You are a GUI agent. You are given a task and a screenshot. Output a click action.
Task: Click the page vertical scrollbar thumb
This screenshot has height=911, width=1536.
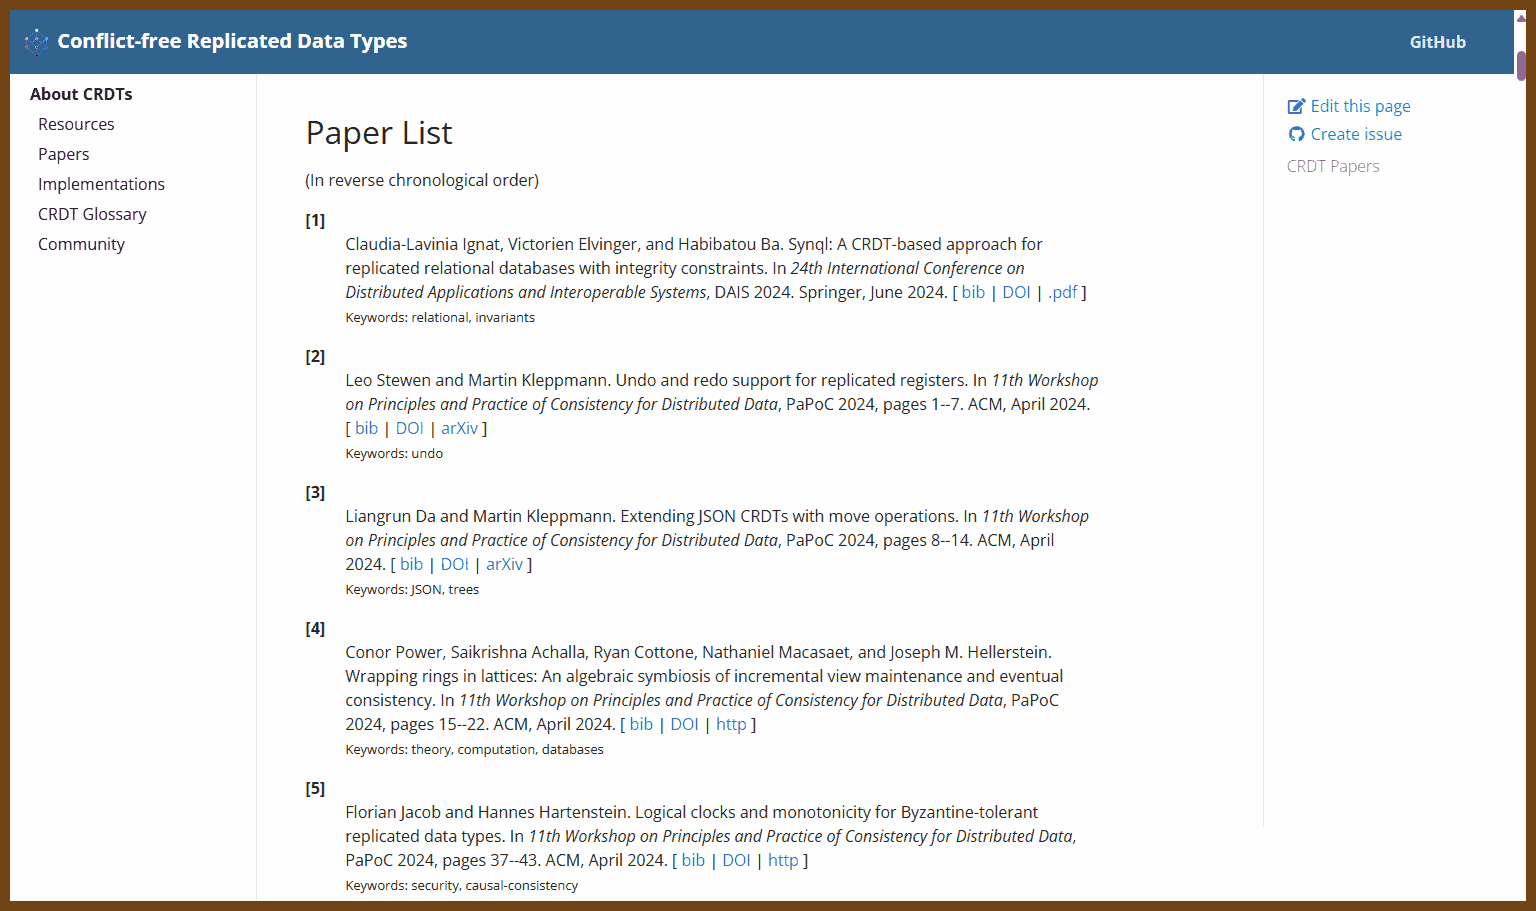click(x=1521, y=65)
